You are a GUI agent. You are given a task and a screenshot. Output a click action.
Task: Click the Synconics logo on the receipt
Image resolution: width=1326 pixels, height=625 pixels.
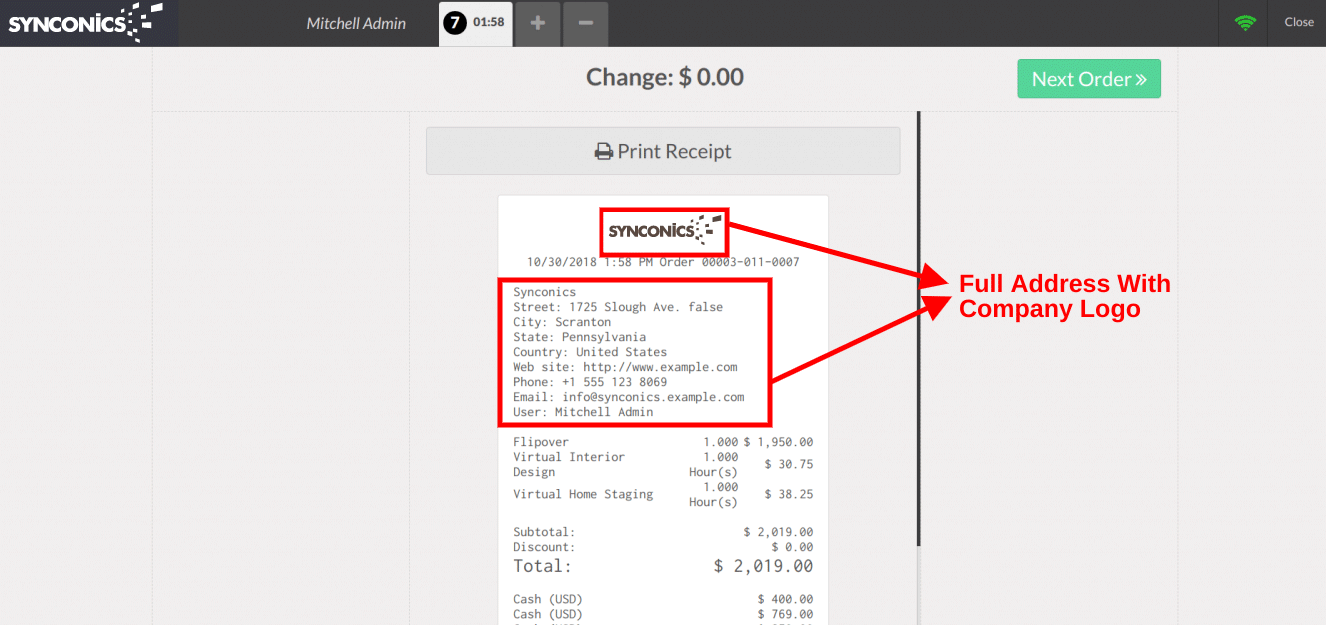point(664,231)
